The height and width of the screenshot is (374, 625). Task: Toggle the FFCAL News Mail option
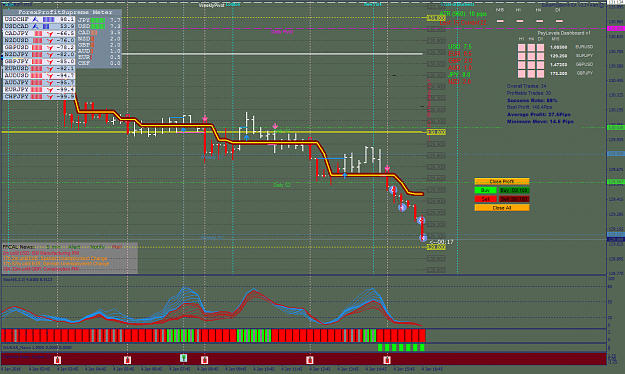point(116,247)
